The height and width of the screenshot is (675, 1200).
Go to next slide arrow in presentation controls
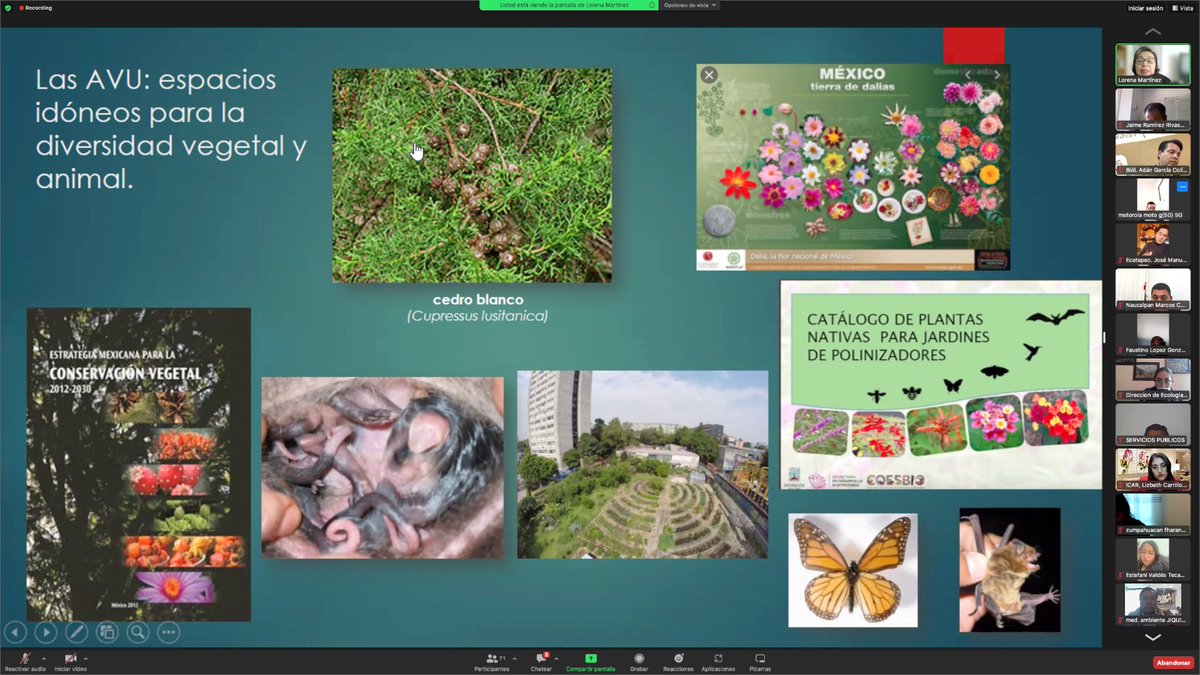pos(45,632)
